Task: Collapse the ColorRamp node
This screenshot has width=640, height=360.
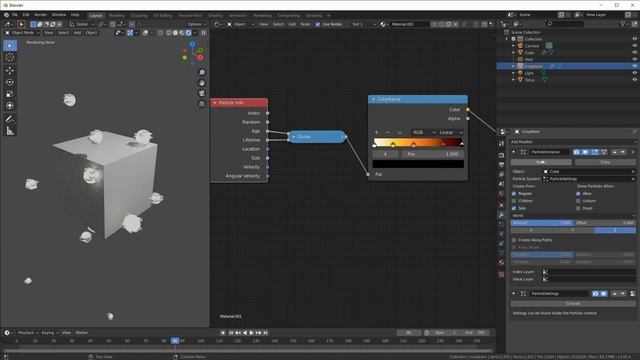Action: [373, 99]
